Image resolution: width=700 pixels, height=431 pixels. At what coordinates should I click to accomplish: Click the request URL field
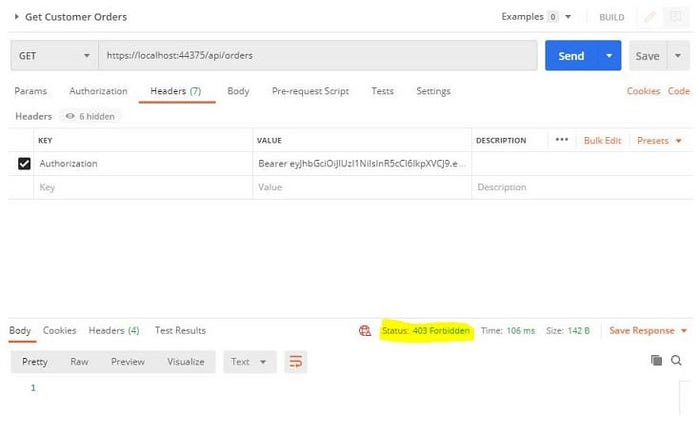click(x=317, y=55)
